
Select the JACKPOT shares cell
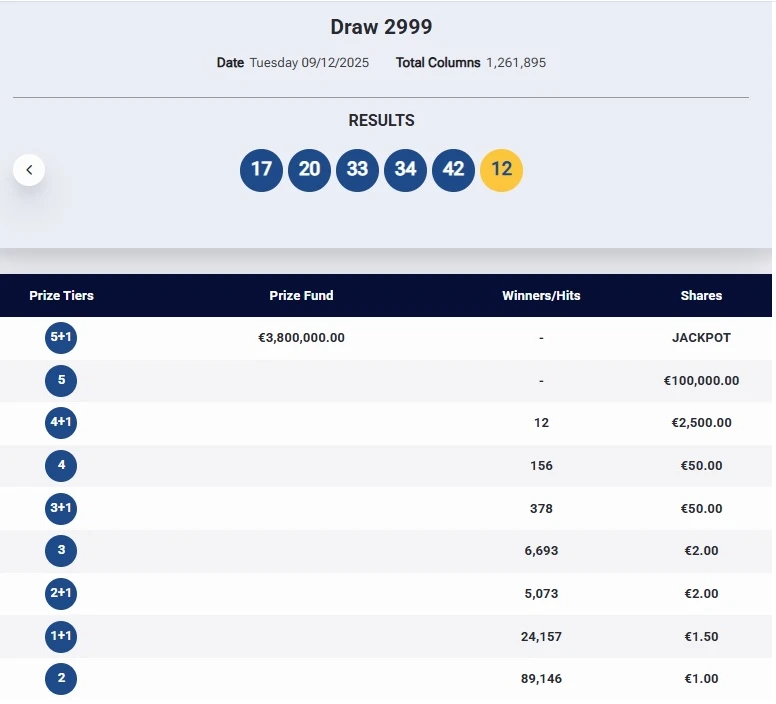(701, 338)
